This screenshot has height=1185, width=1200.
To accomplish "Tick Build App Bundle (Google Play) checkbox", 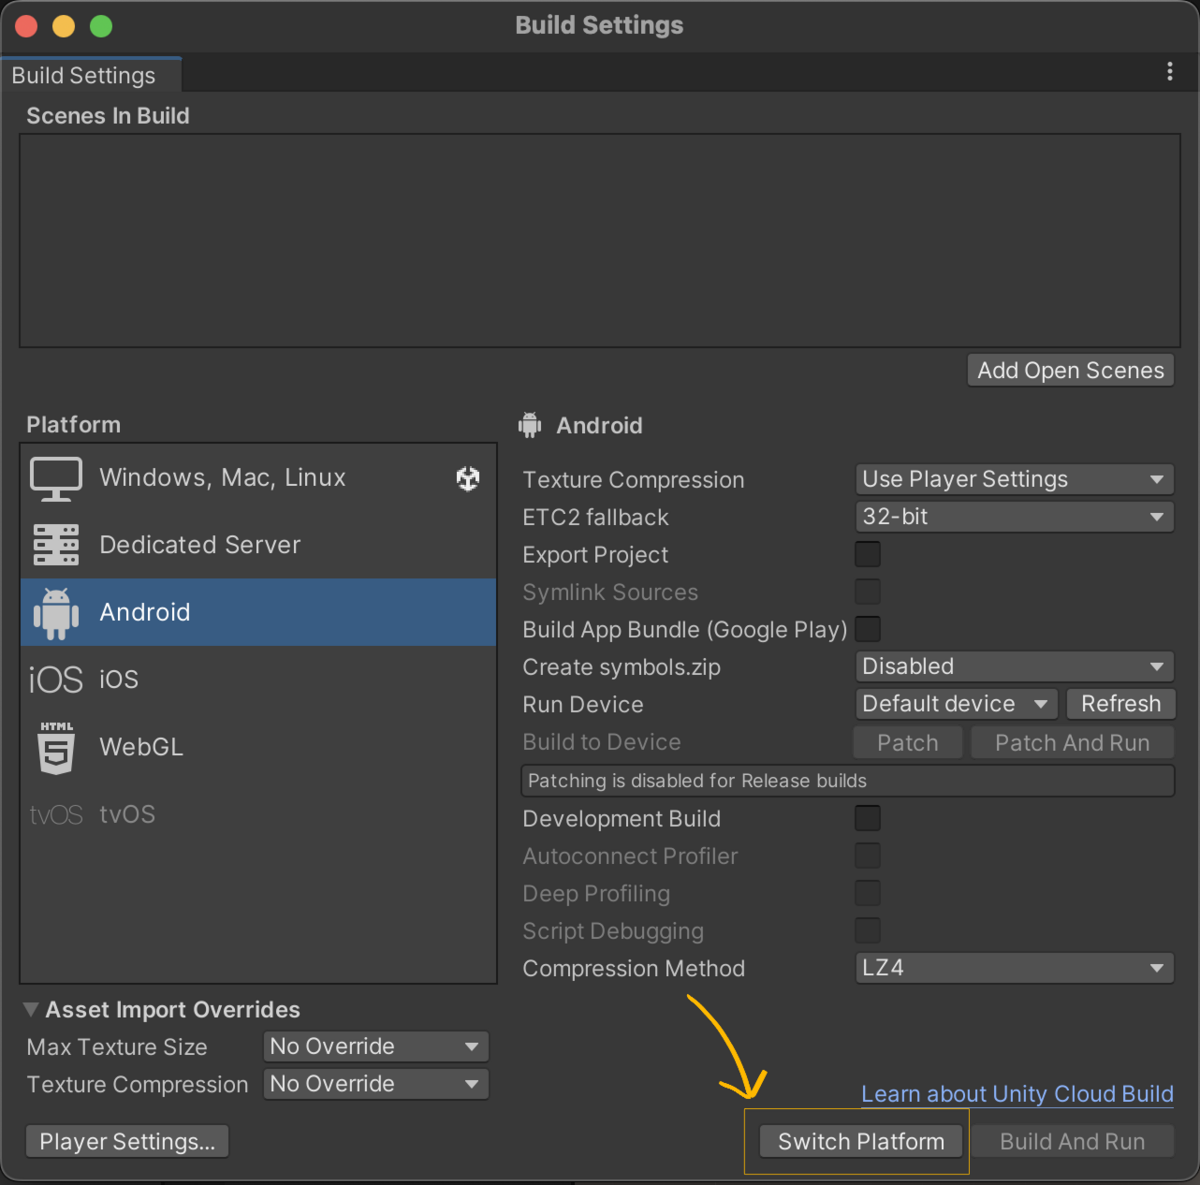I will tap(868, 629).
